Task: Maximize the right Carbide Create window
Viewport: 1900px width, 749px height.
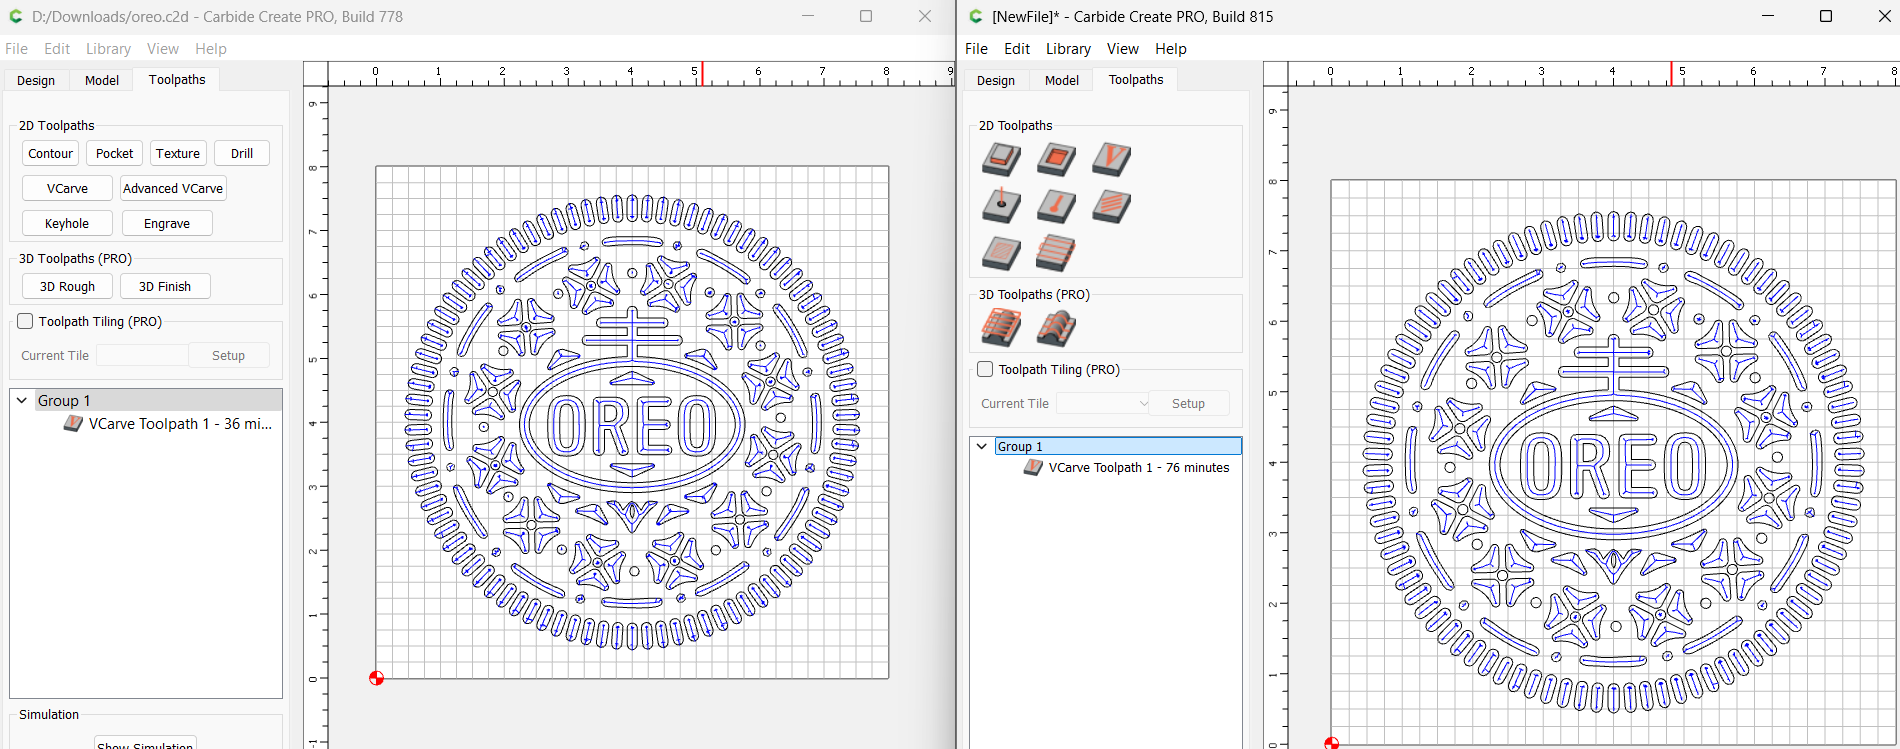Action: click(1825, 16)
